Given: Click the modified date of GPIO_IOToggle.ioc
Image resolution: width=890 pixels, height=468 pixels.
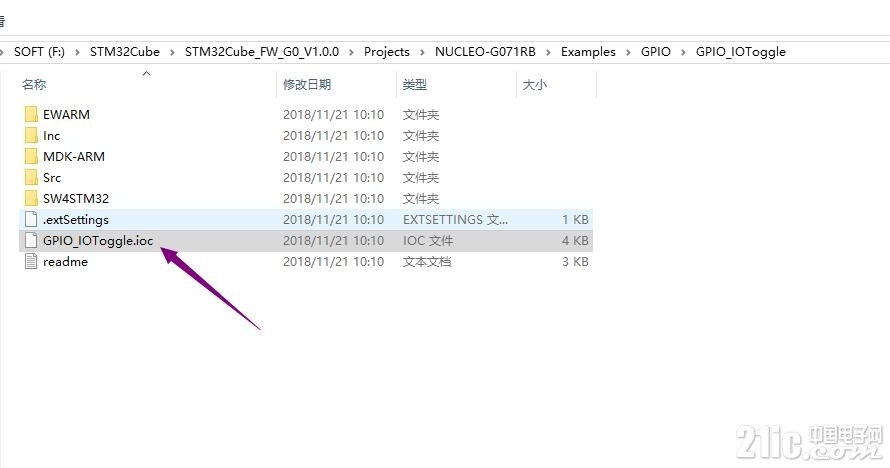Looking at the screenshot, I should click(x=333, y=241).
